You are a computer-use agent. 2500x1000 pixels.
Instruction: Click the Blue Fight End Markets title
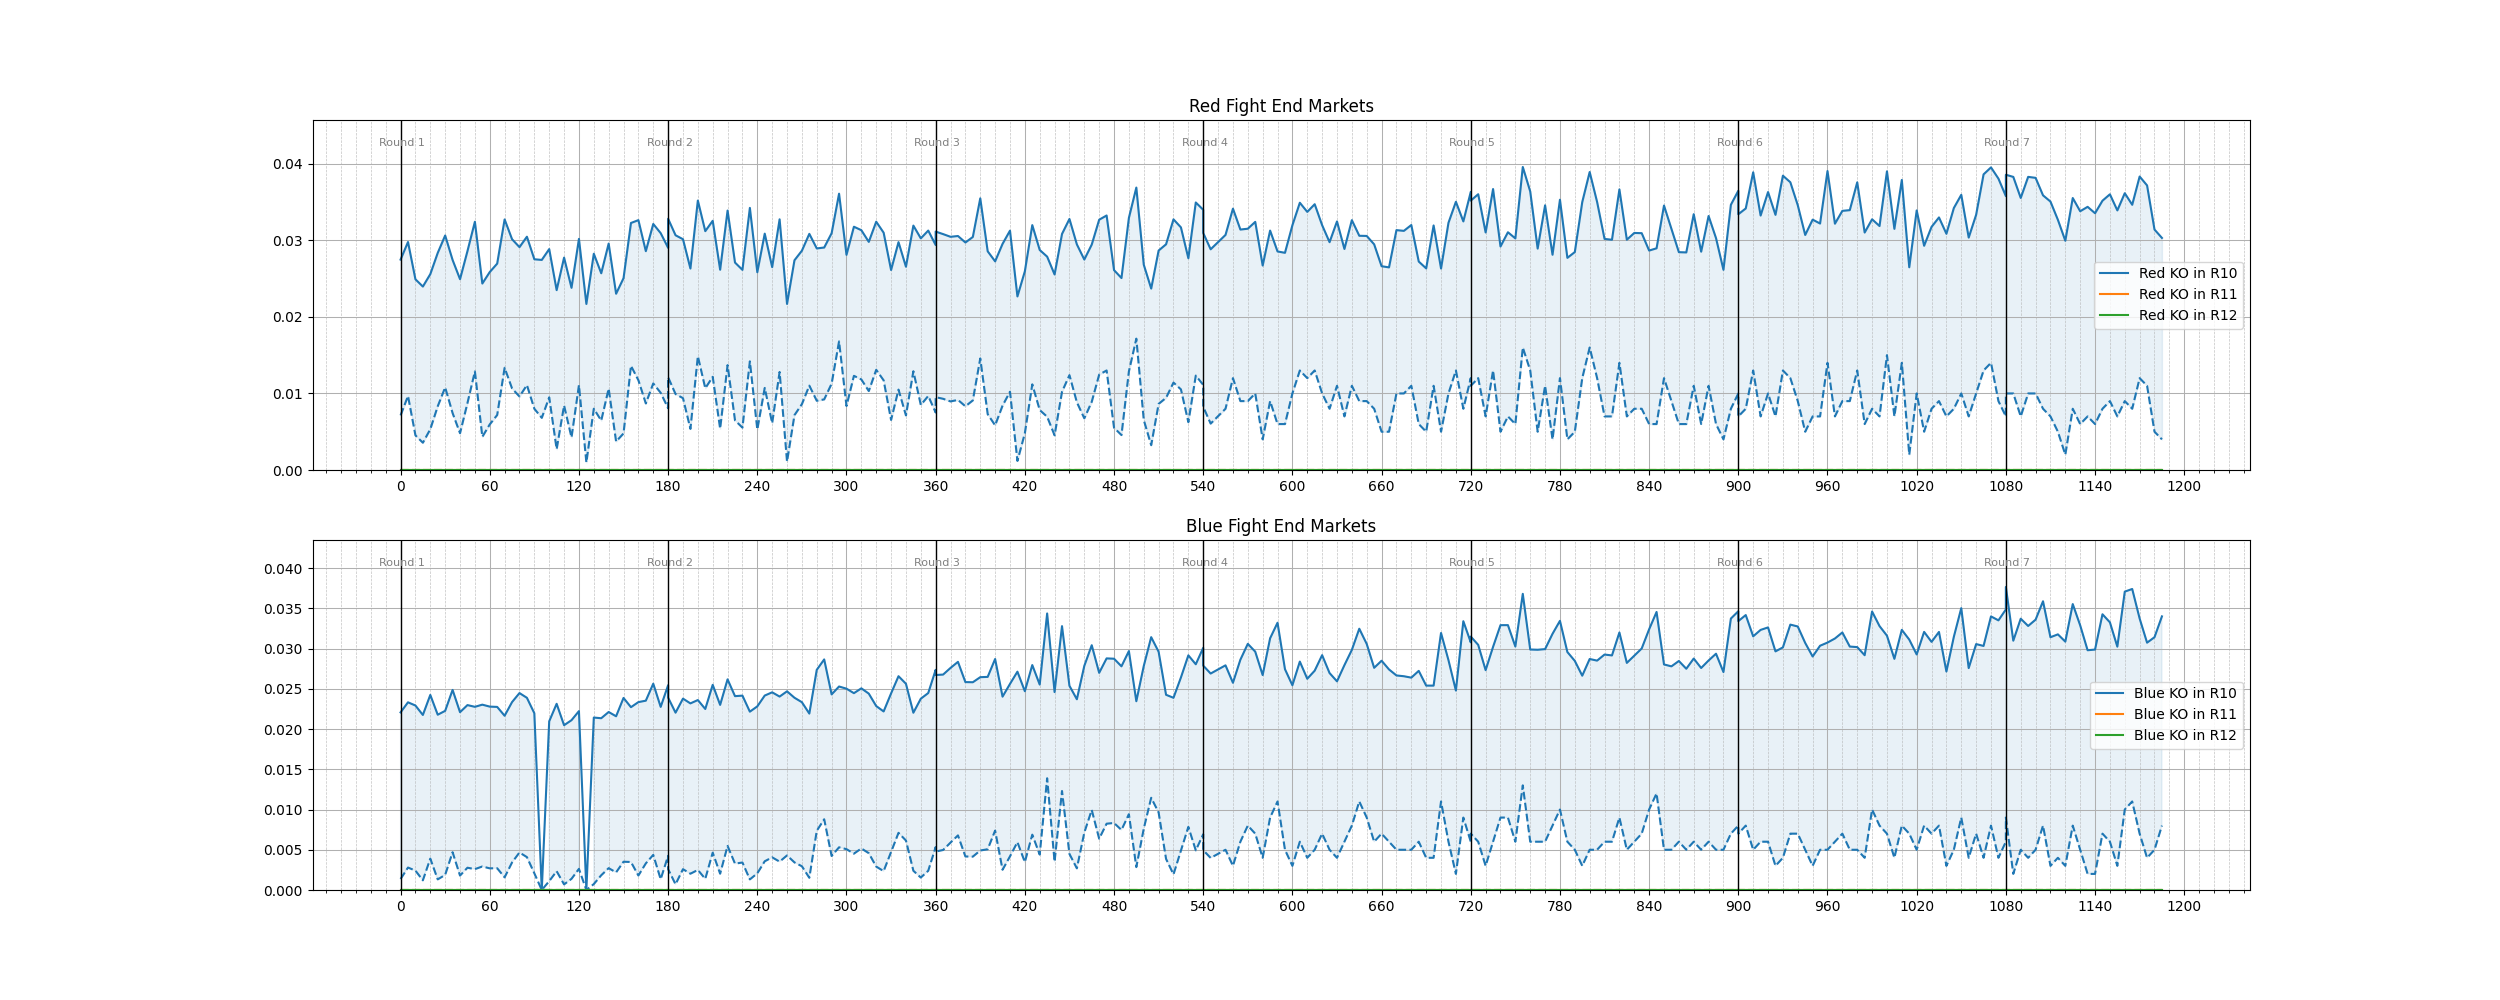pyautogui.click(x=1280, y=526)
